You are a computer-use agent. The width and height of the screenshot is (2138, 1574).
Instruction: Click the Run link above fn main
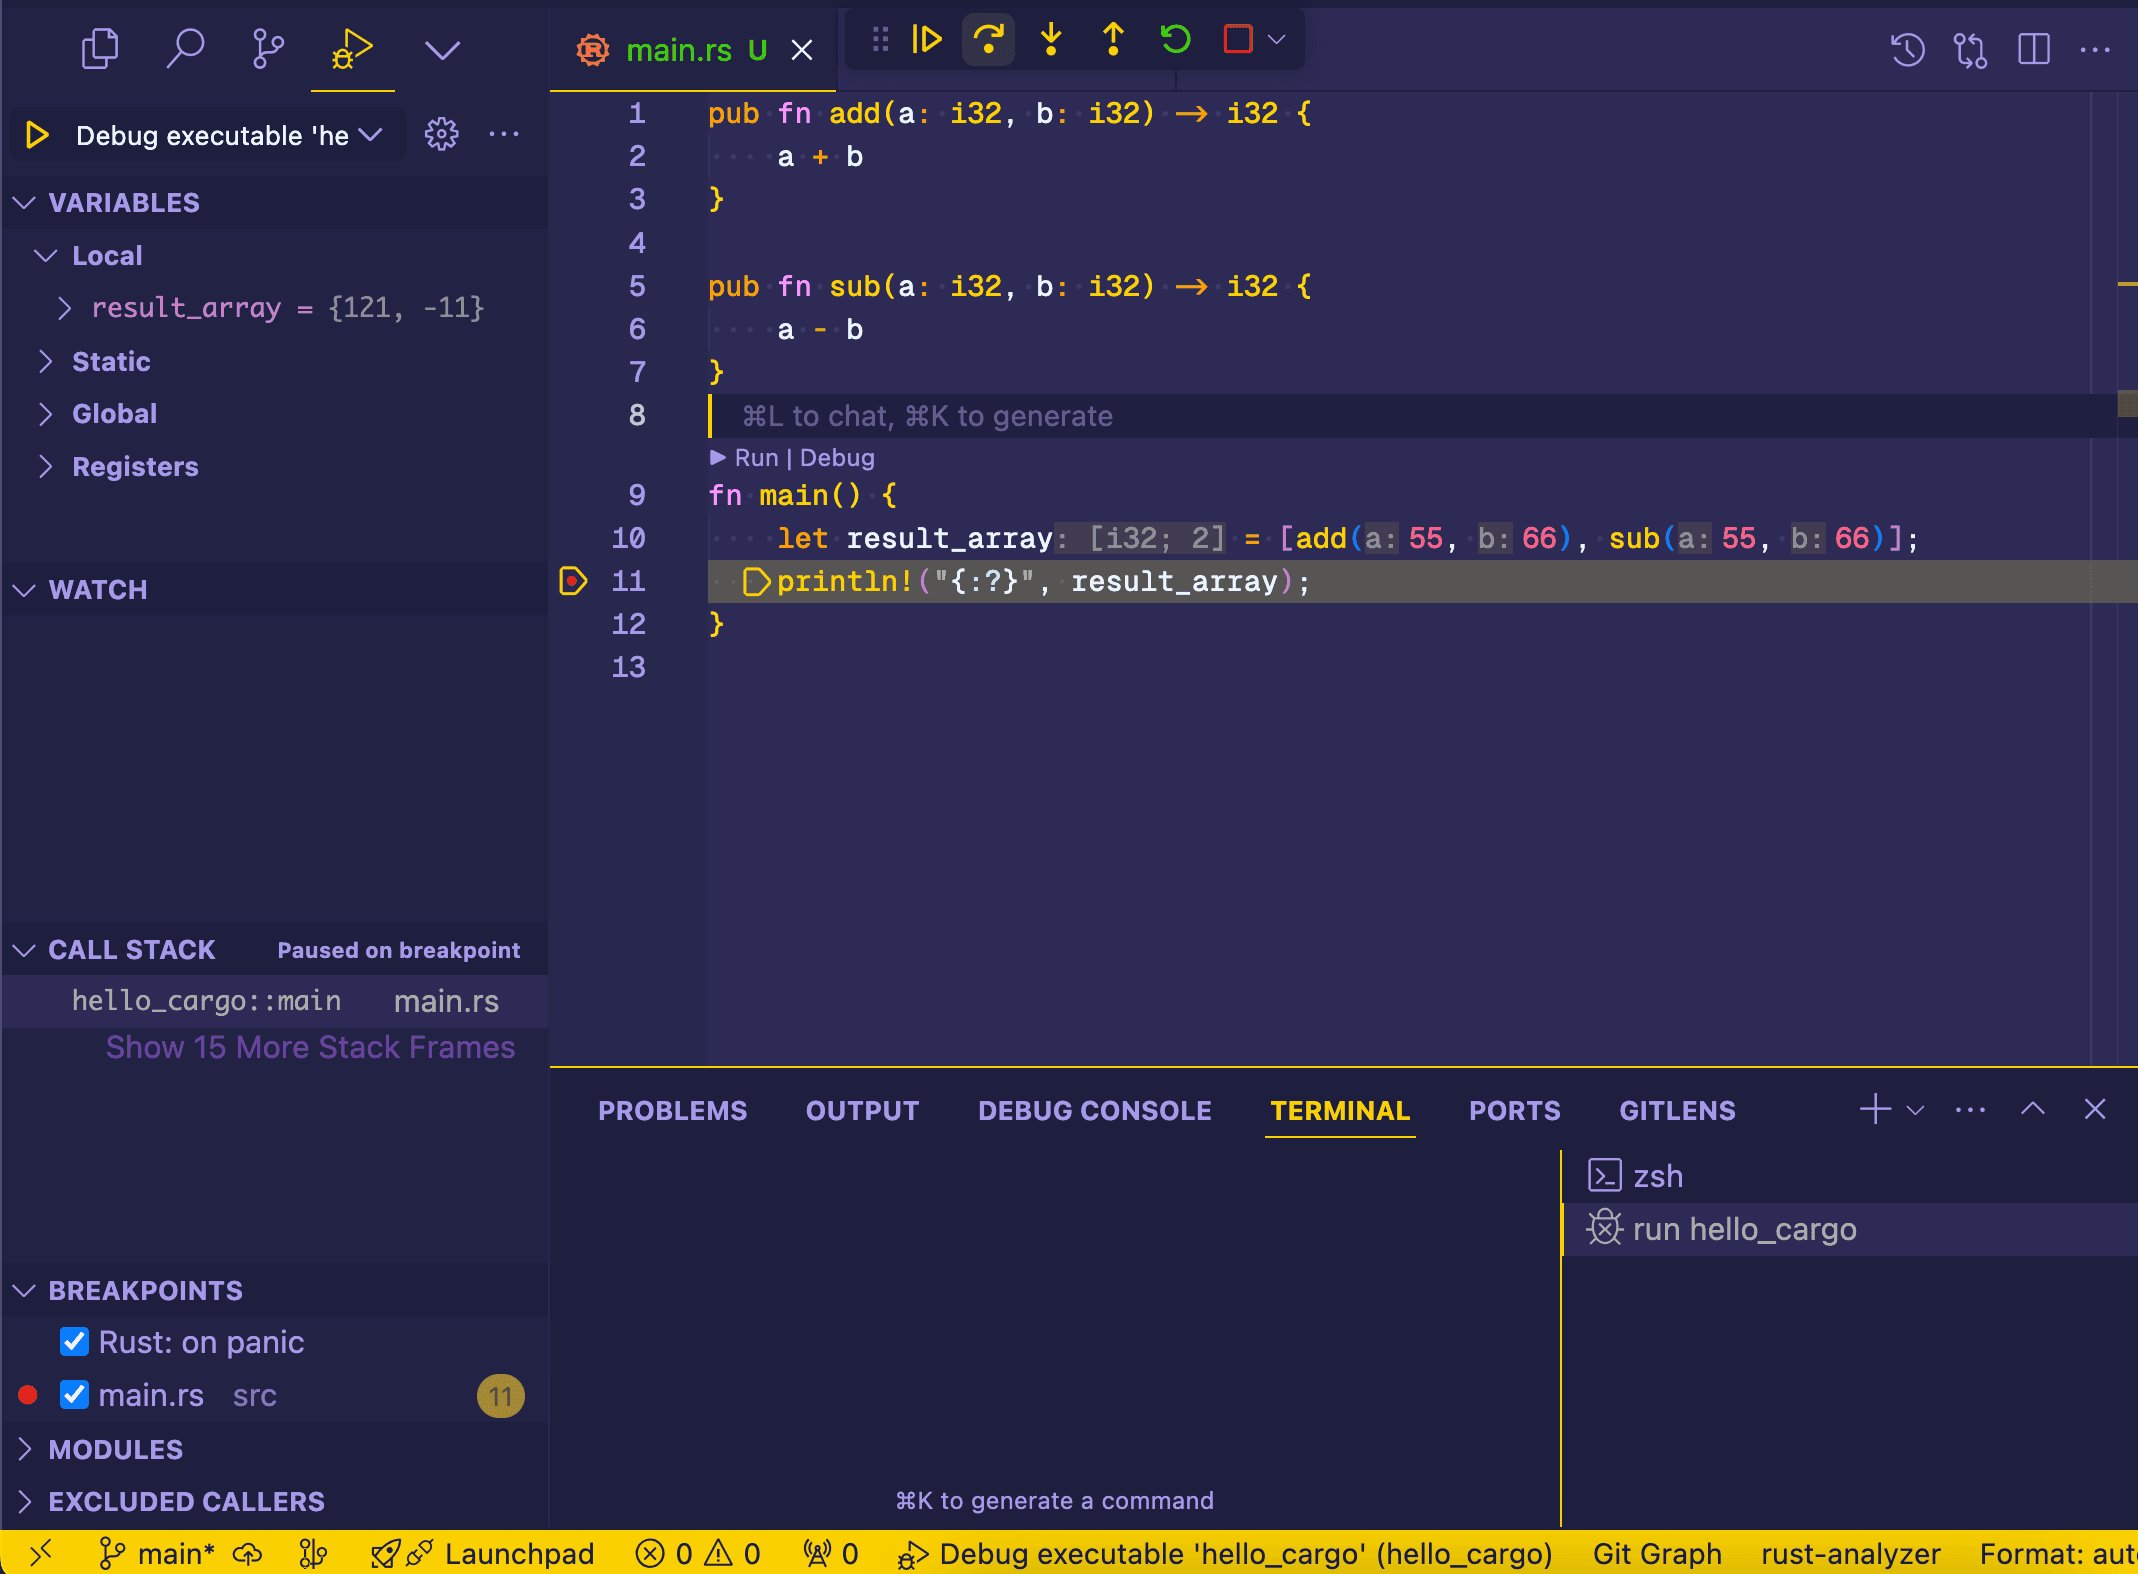(758, 457)
